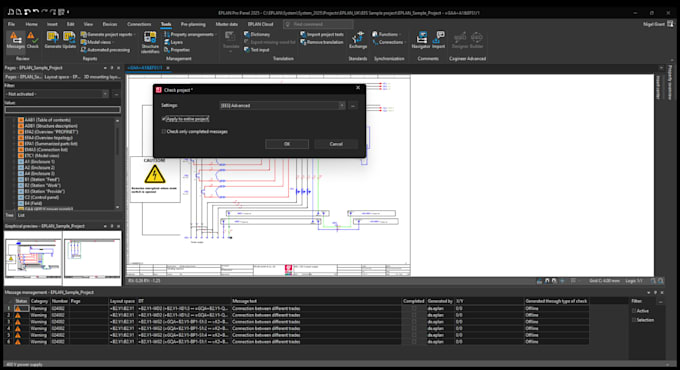Tick Completed checkbox in message row 6
The height and width of the screenshot is (370, 680).
(x=414, y=342)
